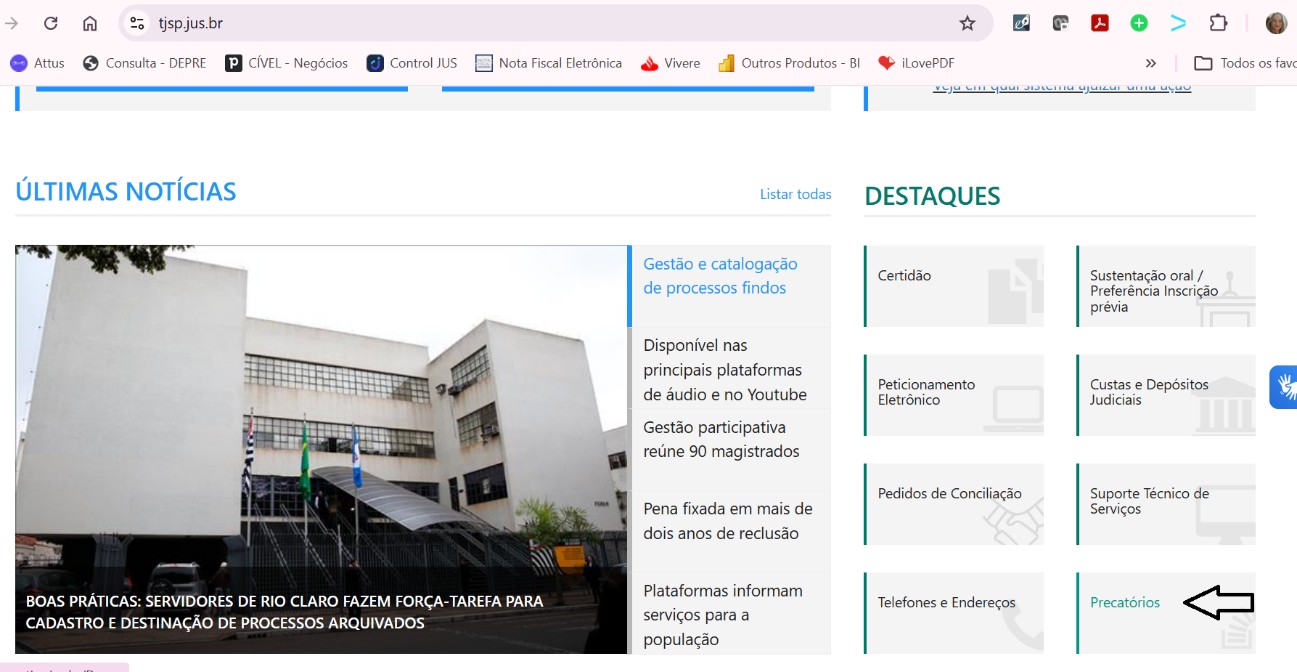Show the Extensions puzzle-piece menu

point(1218,23)
